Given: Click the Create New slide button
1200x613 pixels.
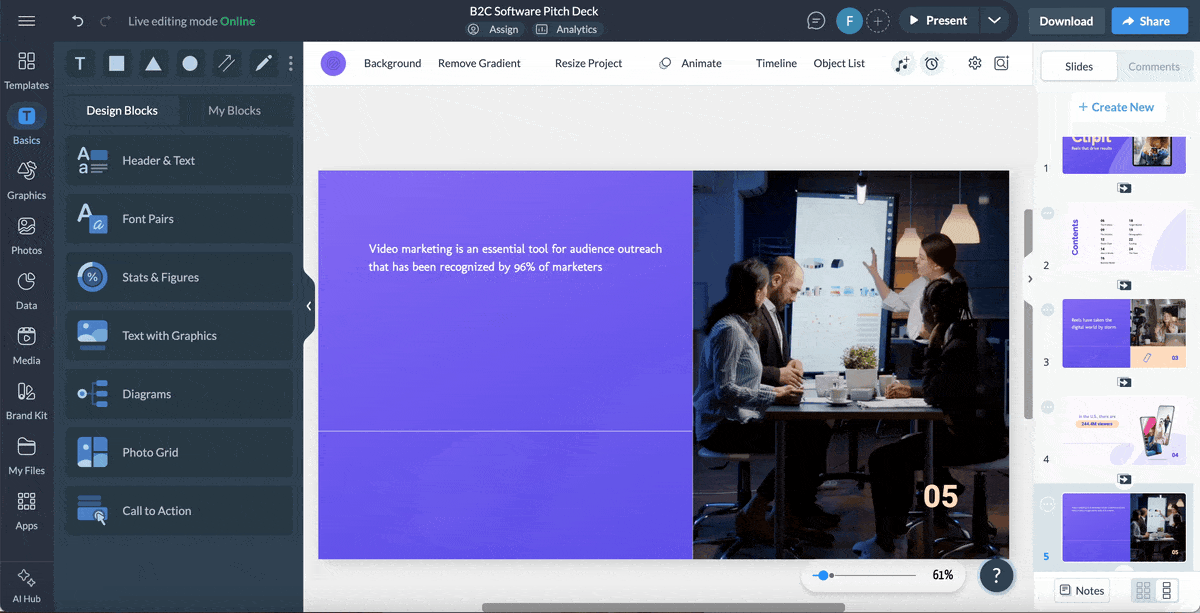Looking at the screenshot, I should pos(1117,107).
